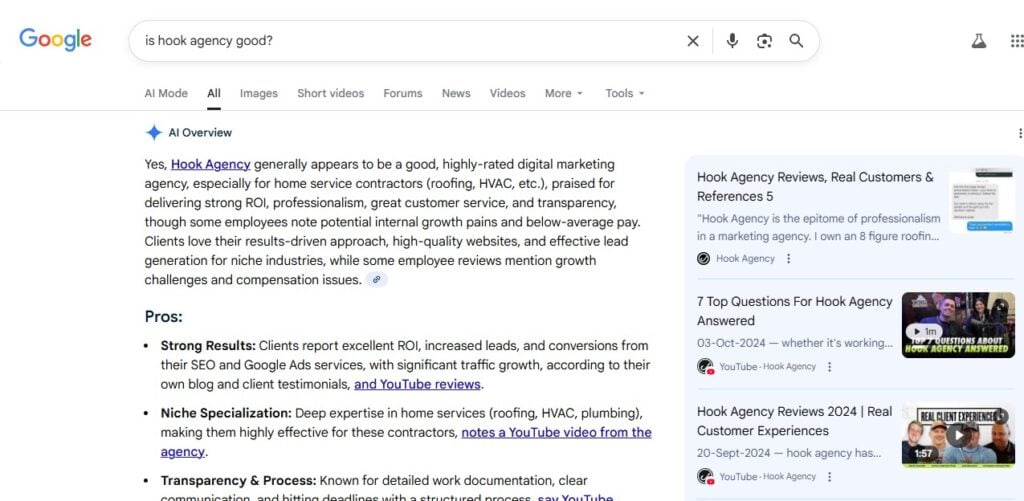Clear the search query with the X icon
1024x501 pixels.
pyautogui.click(x=693, y=41)
